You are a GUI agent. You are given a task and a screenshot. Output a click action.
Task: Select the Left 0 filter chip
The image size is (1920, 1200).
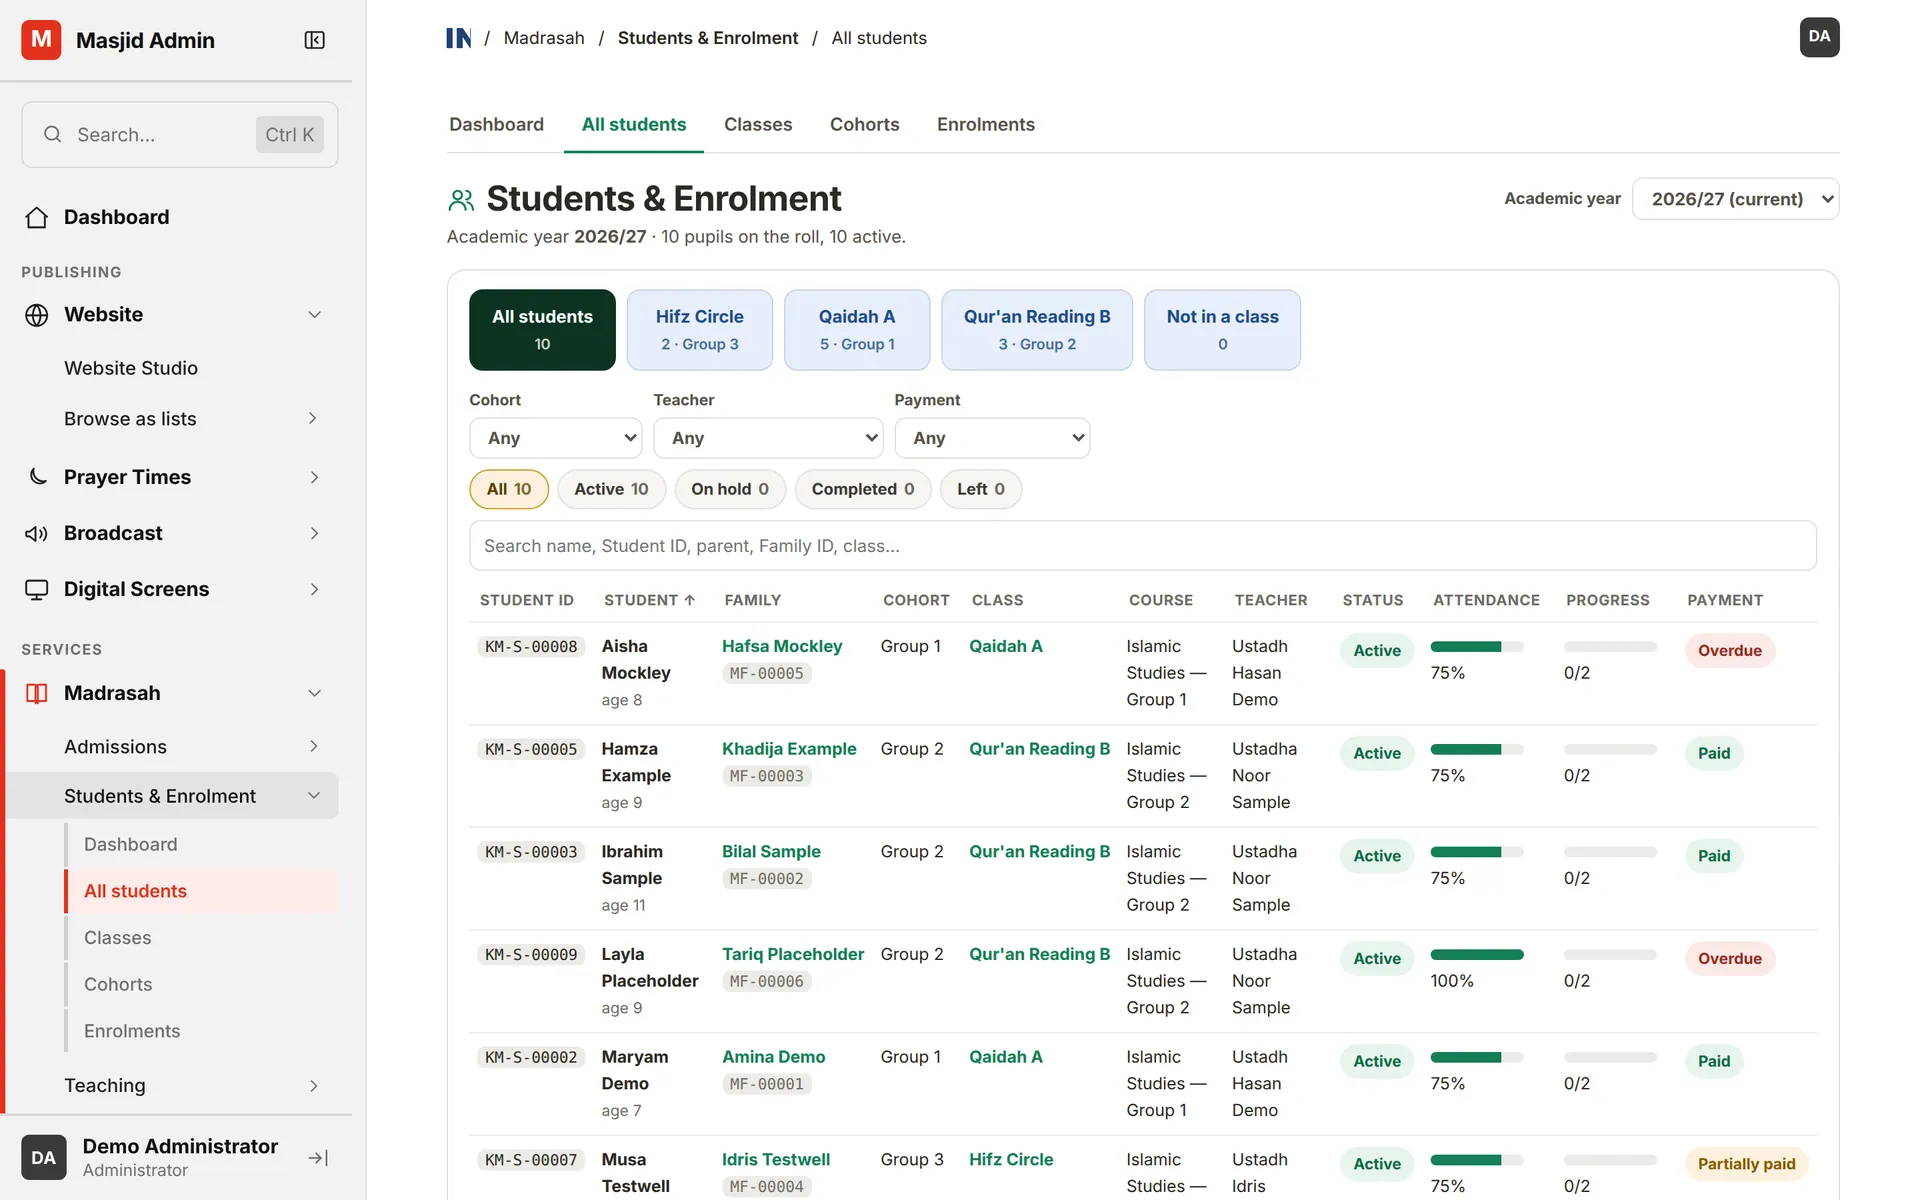981,489
